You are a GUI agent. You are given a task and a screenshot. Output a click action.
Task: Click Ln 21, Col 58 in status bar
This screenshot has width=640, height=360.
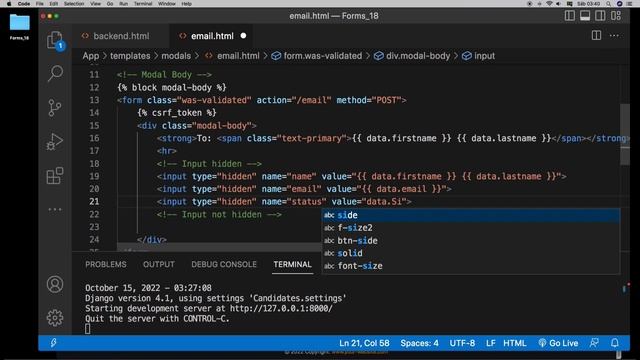pos(364,343)
